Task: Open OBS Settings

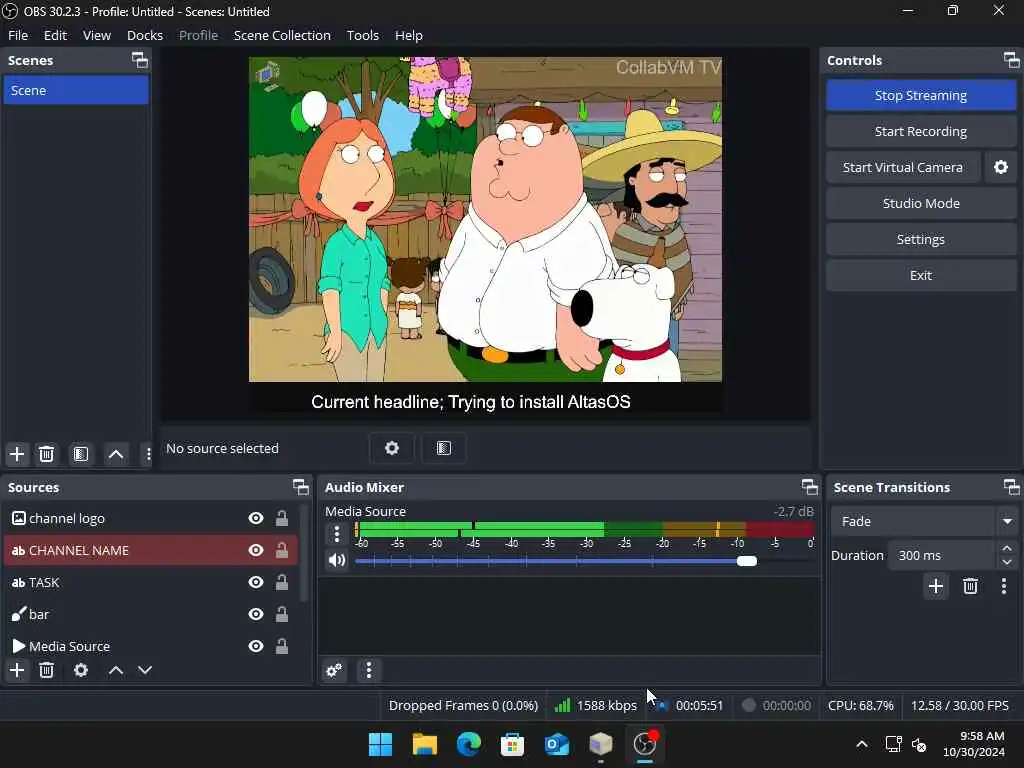Action: pos(921,239)
